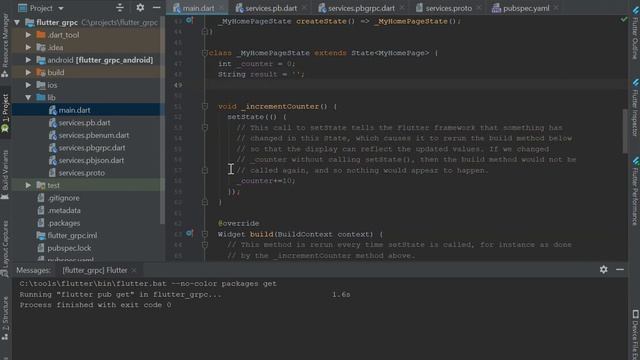The width and height of the screenshot is (640, 360).
Task: Expand the android folder
Action: [28, 60]
